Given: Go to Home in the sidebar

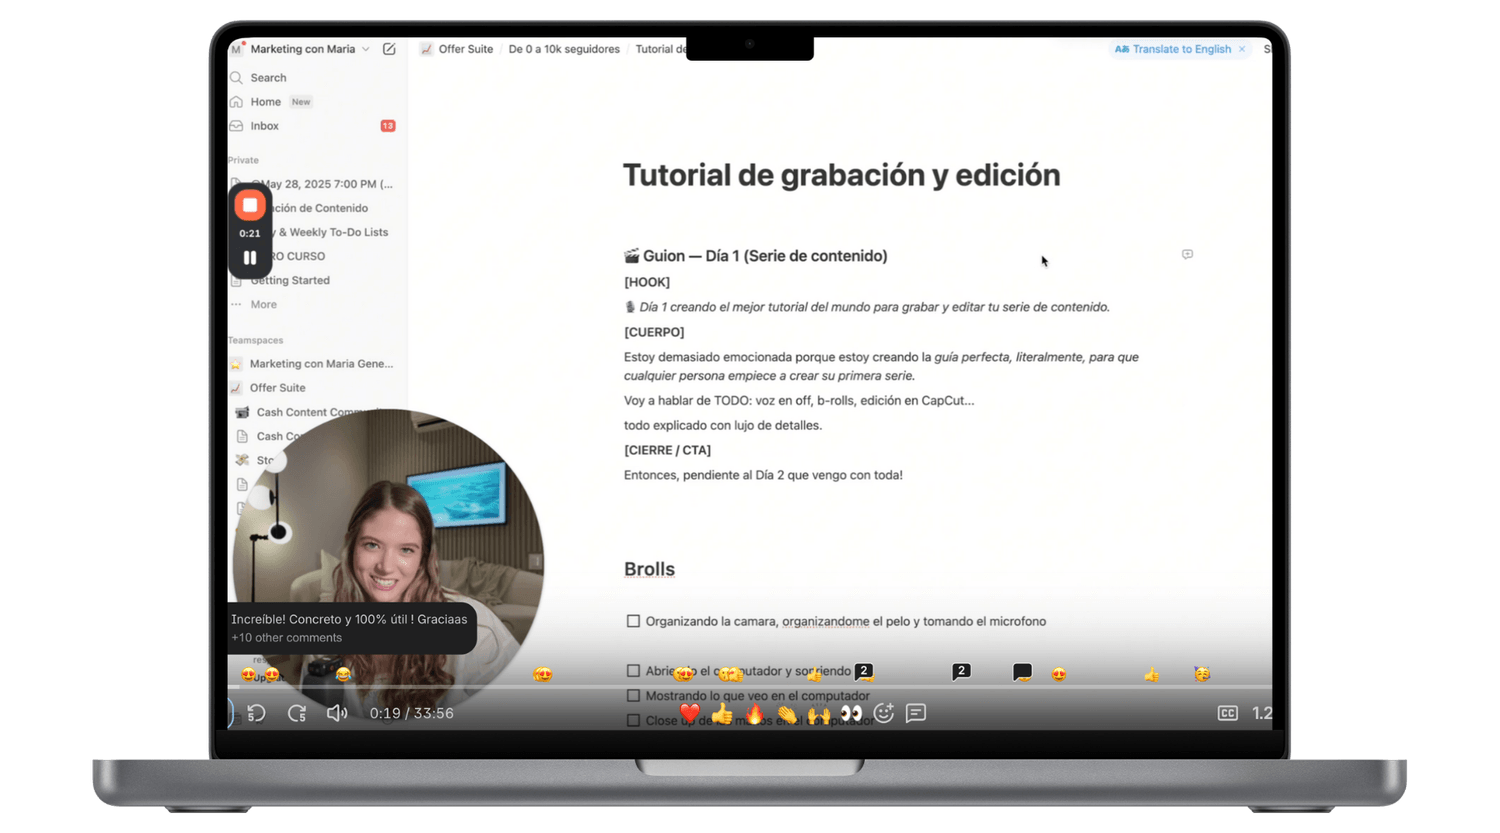Looking at the screenshot, I should pos(265,102).
